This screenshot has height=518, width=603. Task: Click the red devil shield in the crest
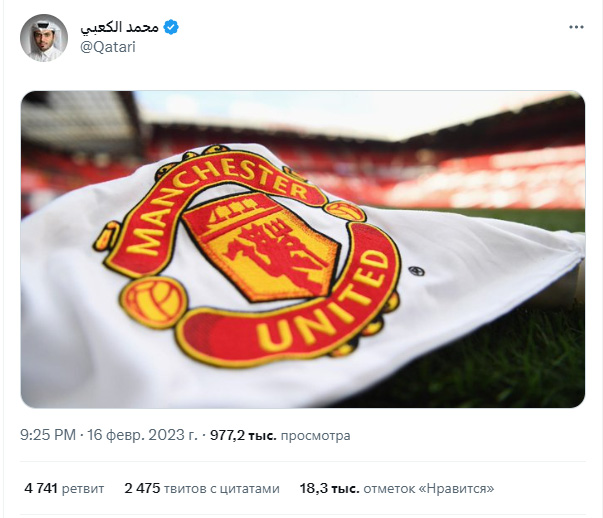pyautogui.click(x=262, y=246)
